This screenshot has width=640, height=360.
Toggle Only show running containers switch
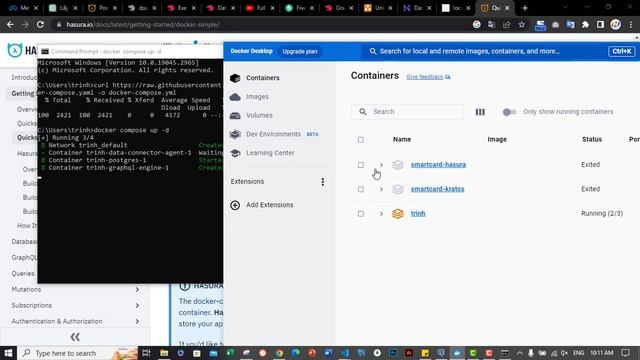pyautogui.click(x=509, y=112)
